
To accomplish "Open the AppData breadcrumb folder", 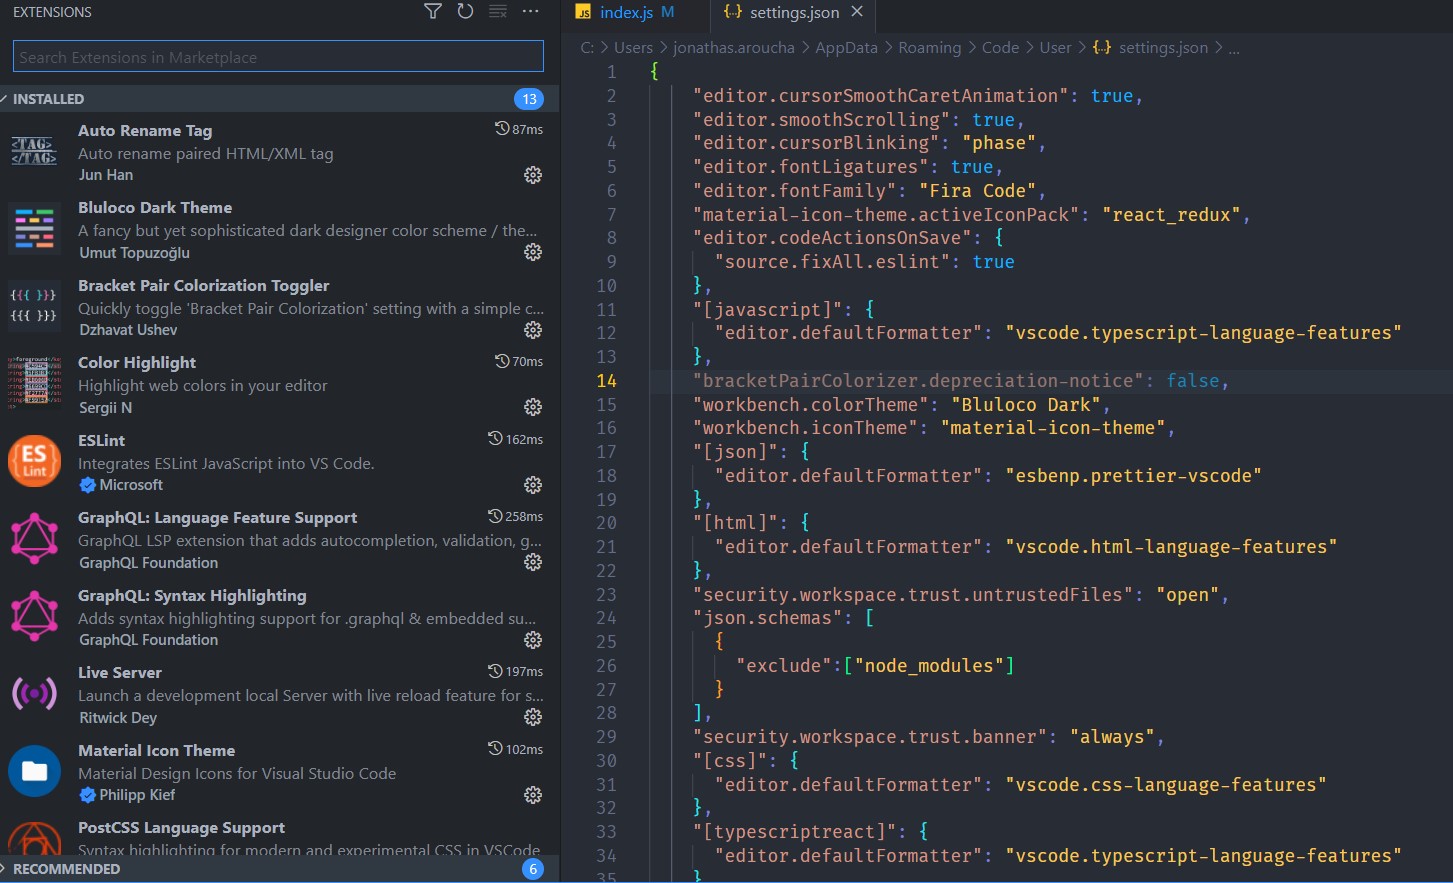I will pyautogui.click(x=846, y=48).
